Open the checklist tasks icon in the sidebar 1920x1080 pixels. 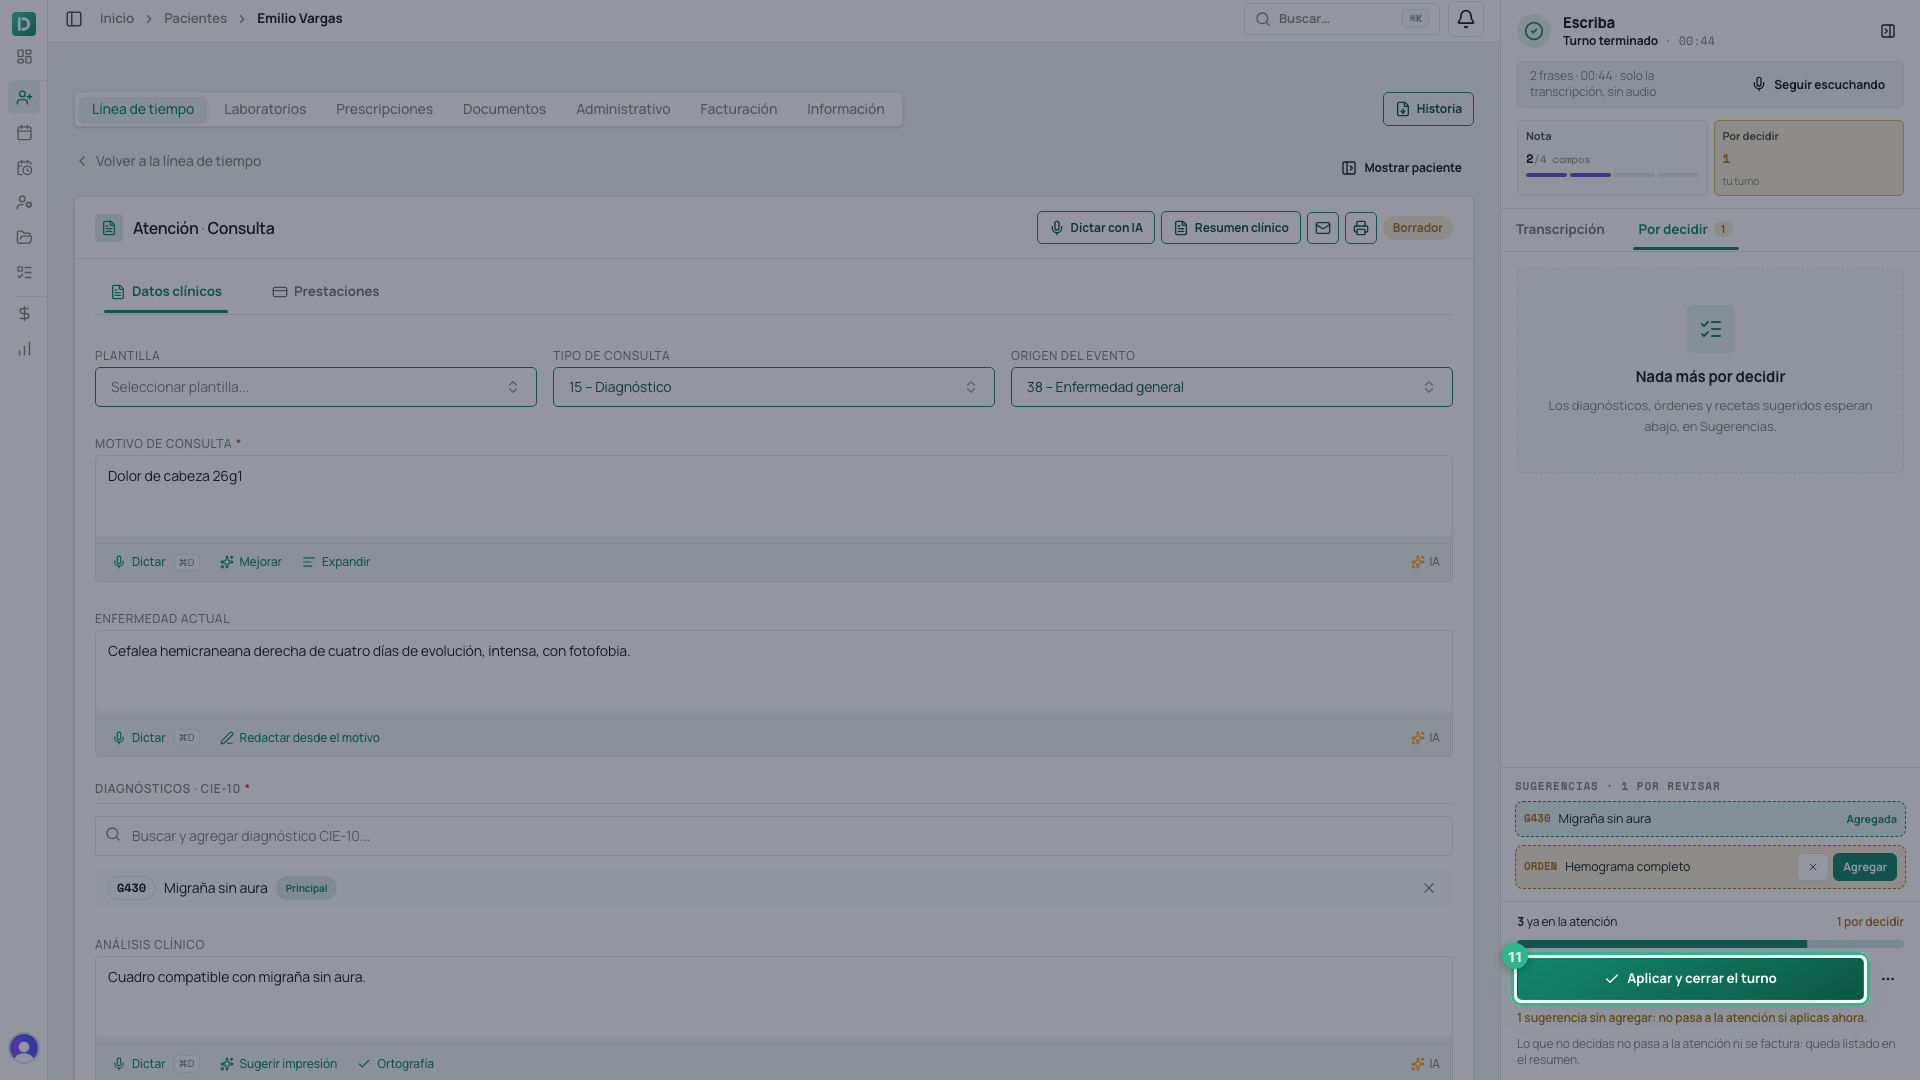point(24,272)
